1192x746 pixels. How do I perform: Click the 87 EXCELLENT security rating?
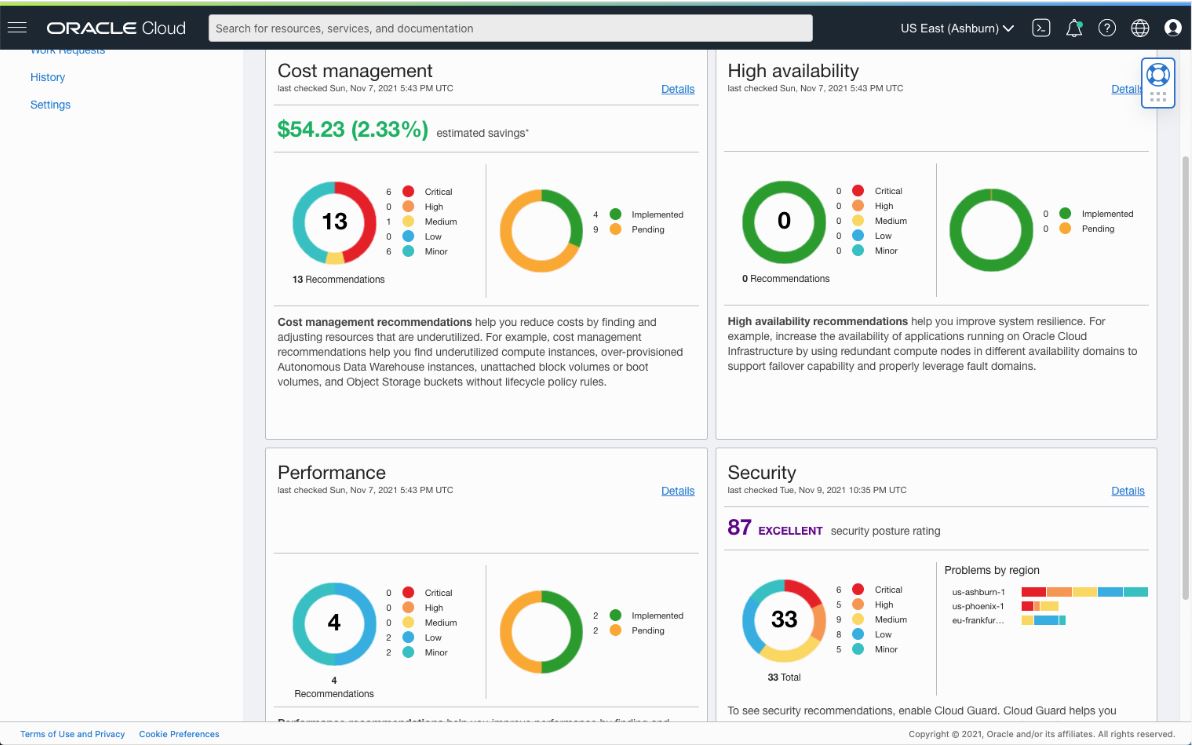tap(775, 528)
